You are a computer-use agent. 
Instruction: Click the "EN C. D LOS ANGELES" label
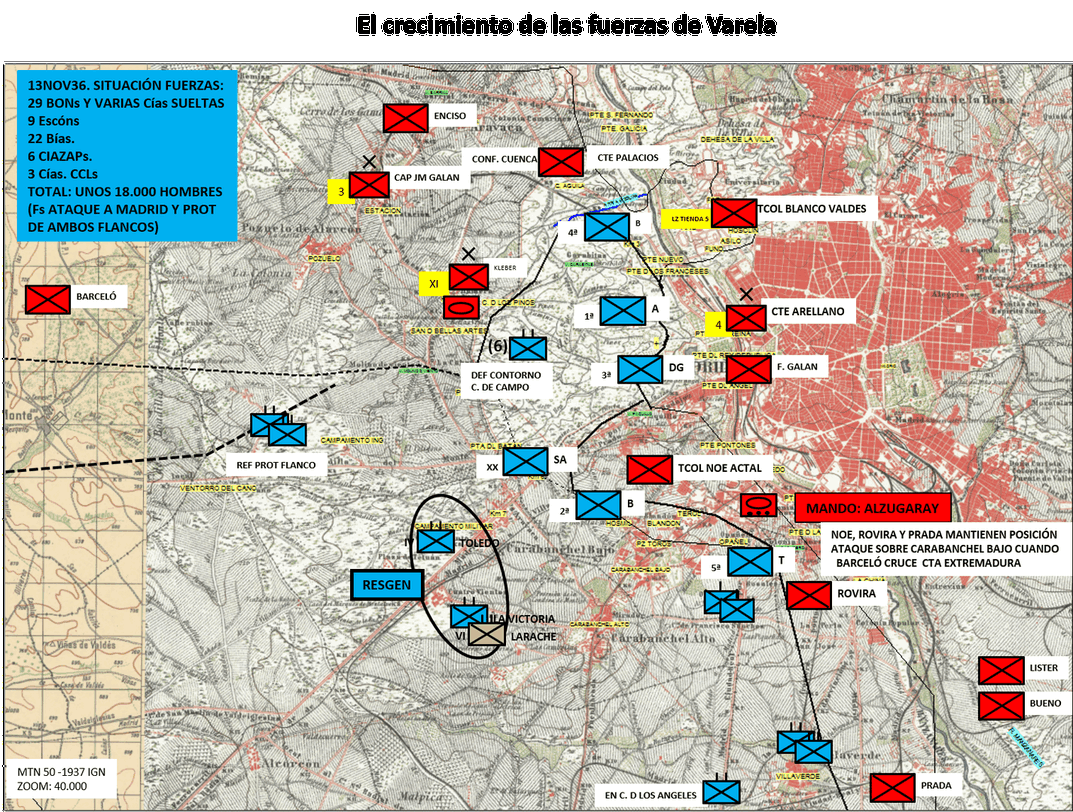(x=650, y=795)
